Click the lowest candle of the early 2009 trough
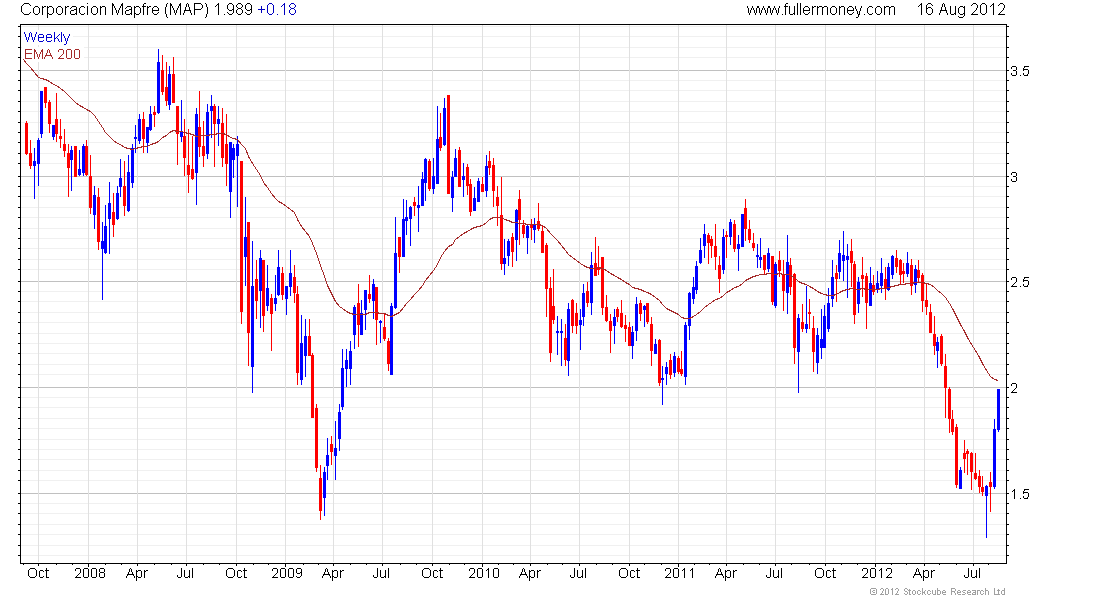Viewport: 1100px width, 600px height. coord(321,495)
